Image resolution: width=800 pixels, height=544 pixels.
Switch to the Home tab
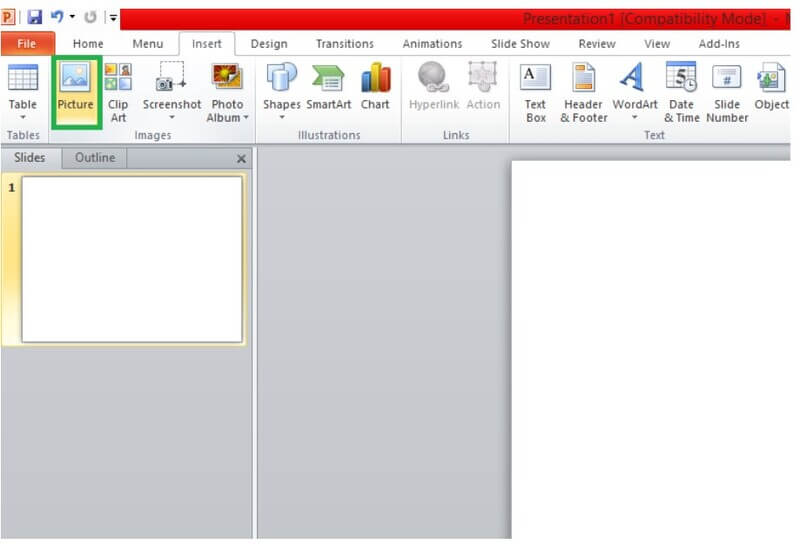click(x=88, y=44)
